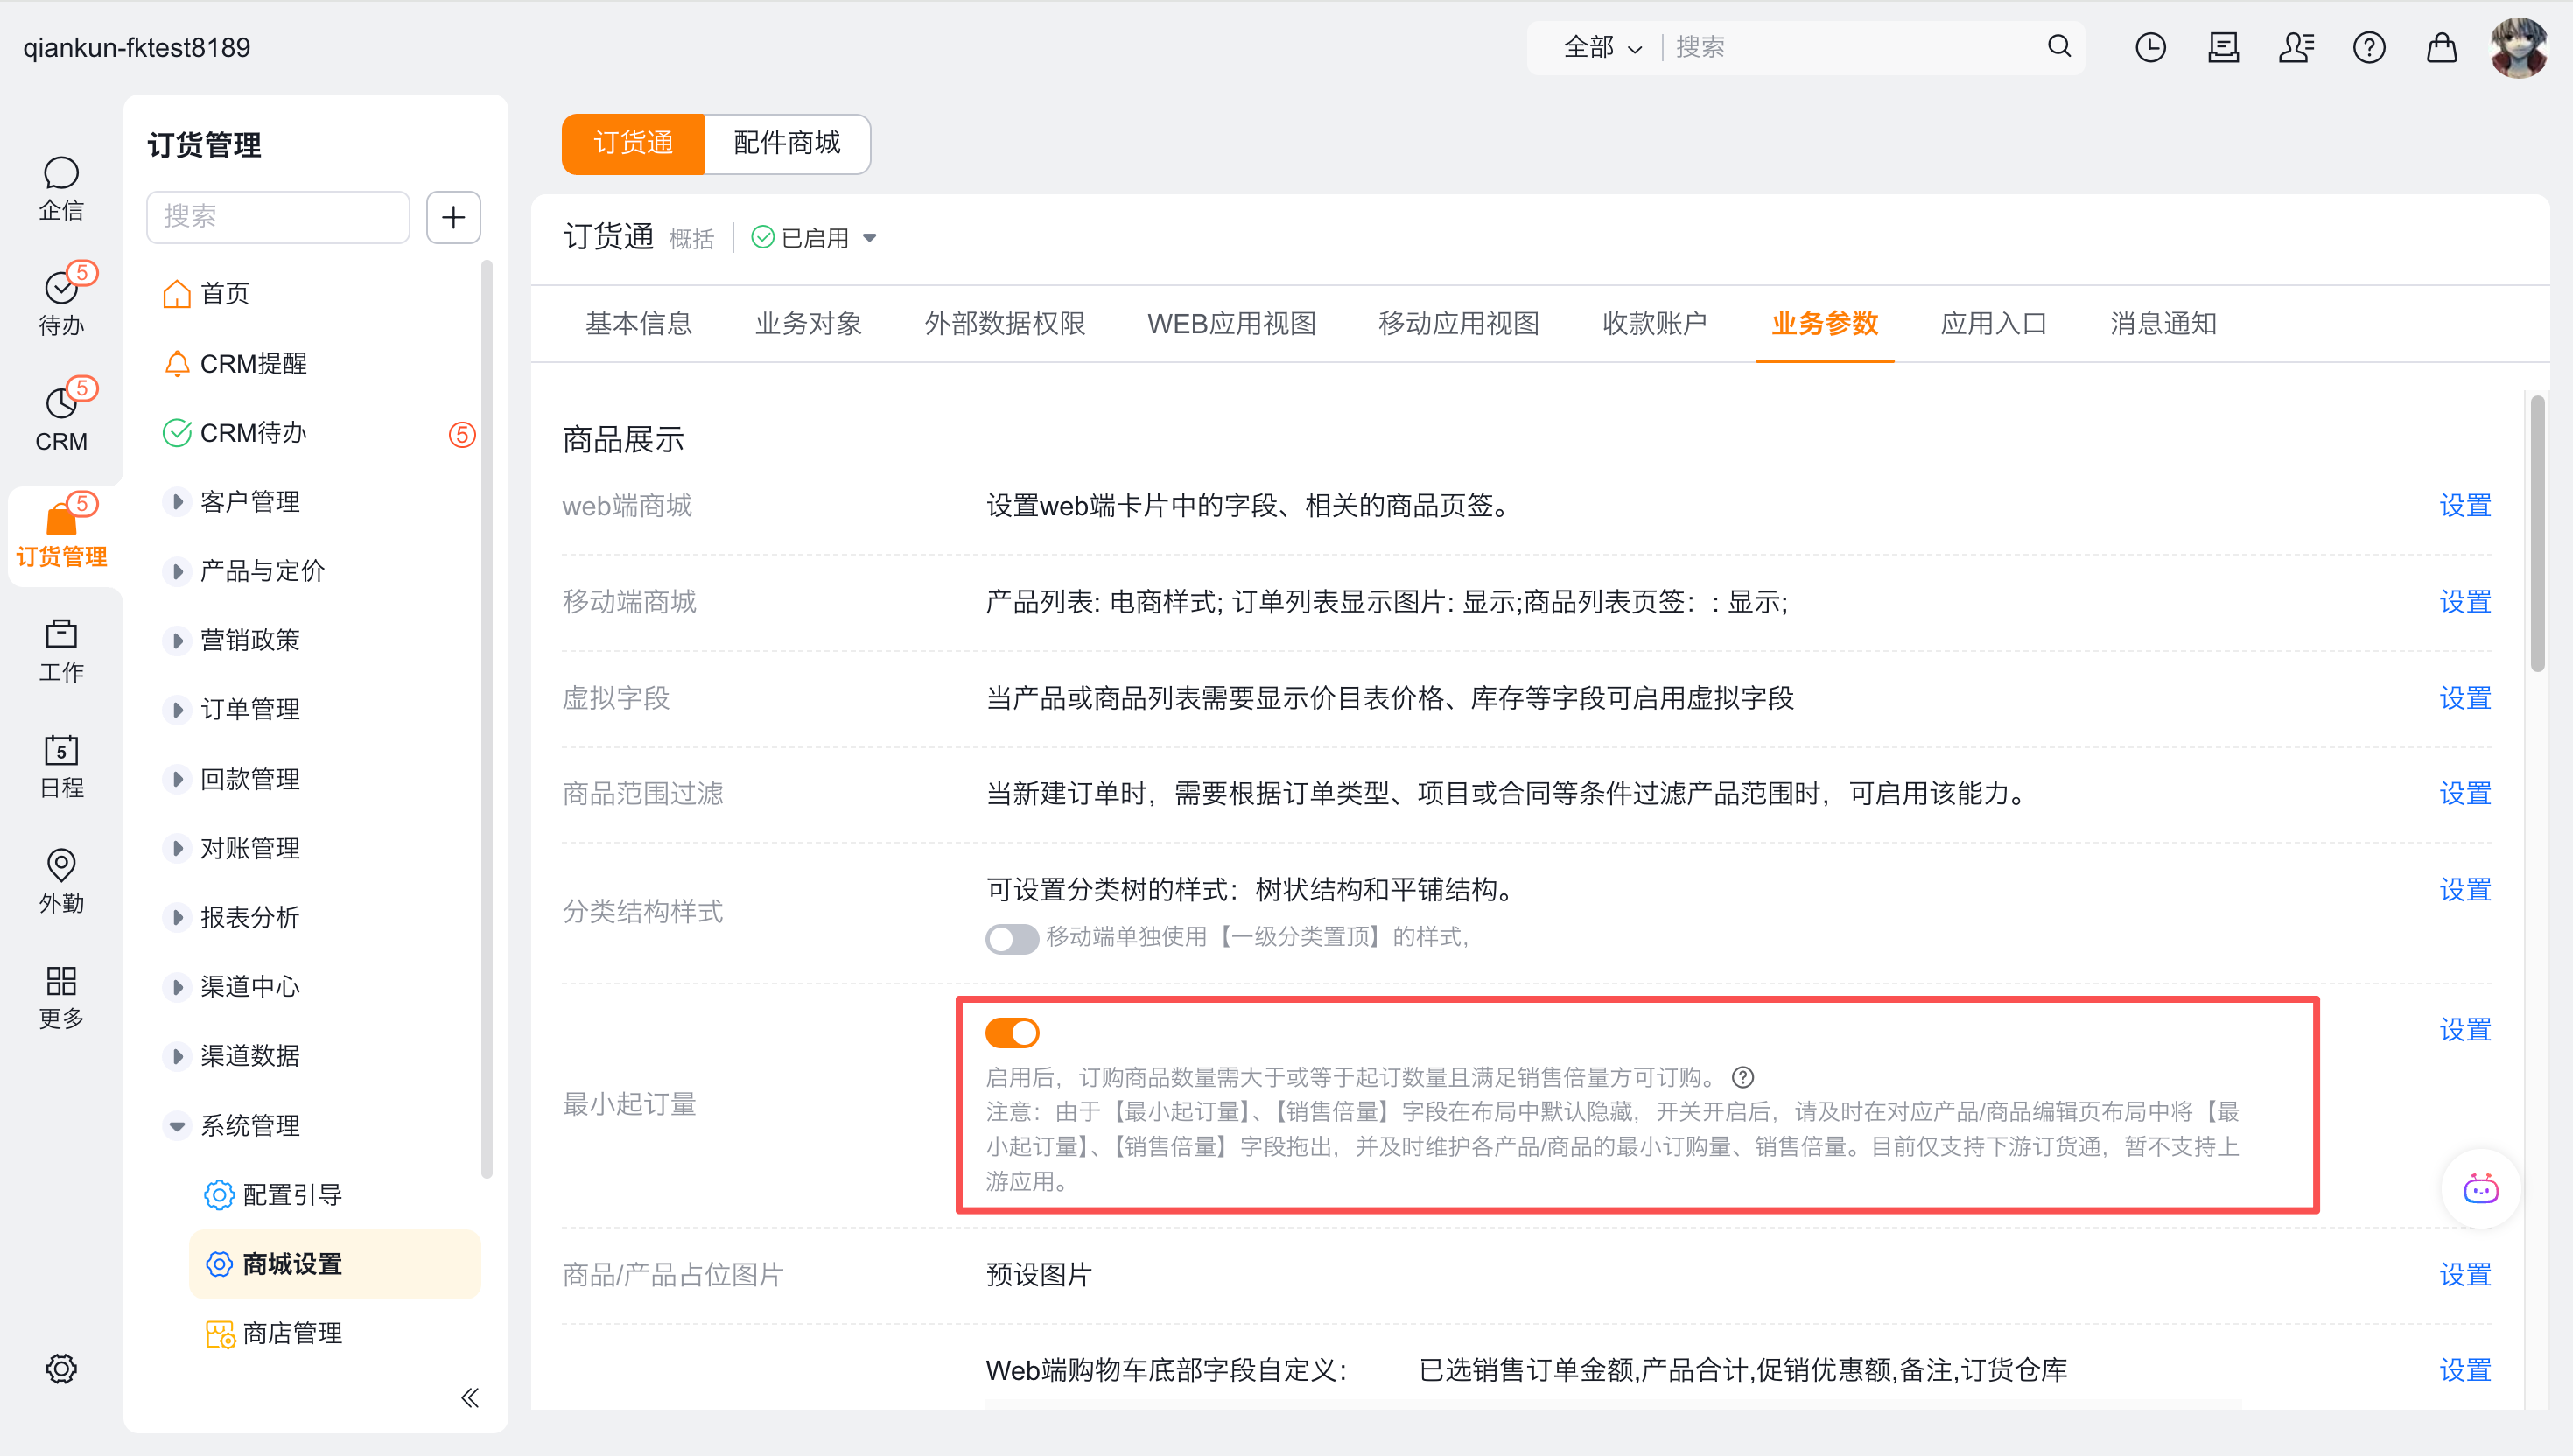Click the sidebar 搜索 input field
2573x1456 pixels.
[278, 217]
